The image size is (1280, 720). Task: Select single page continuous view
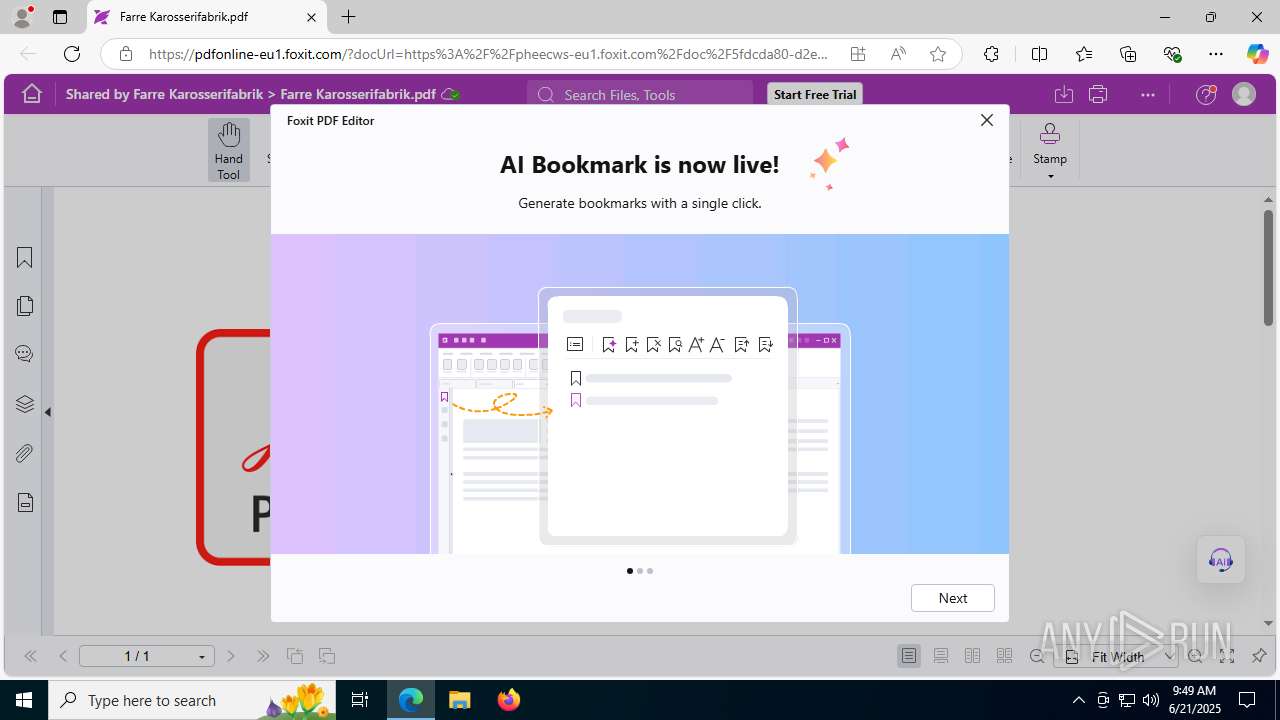point(941,656)
